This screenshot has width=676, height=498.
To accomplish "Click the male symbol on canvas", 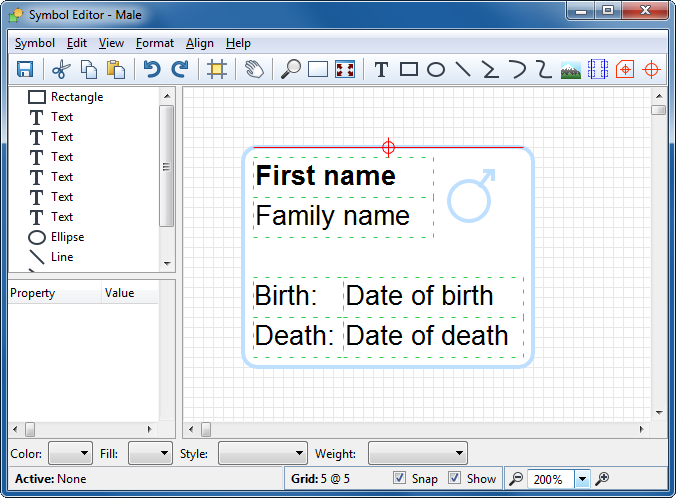I will click(471, 195).
